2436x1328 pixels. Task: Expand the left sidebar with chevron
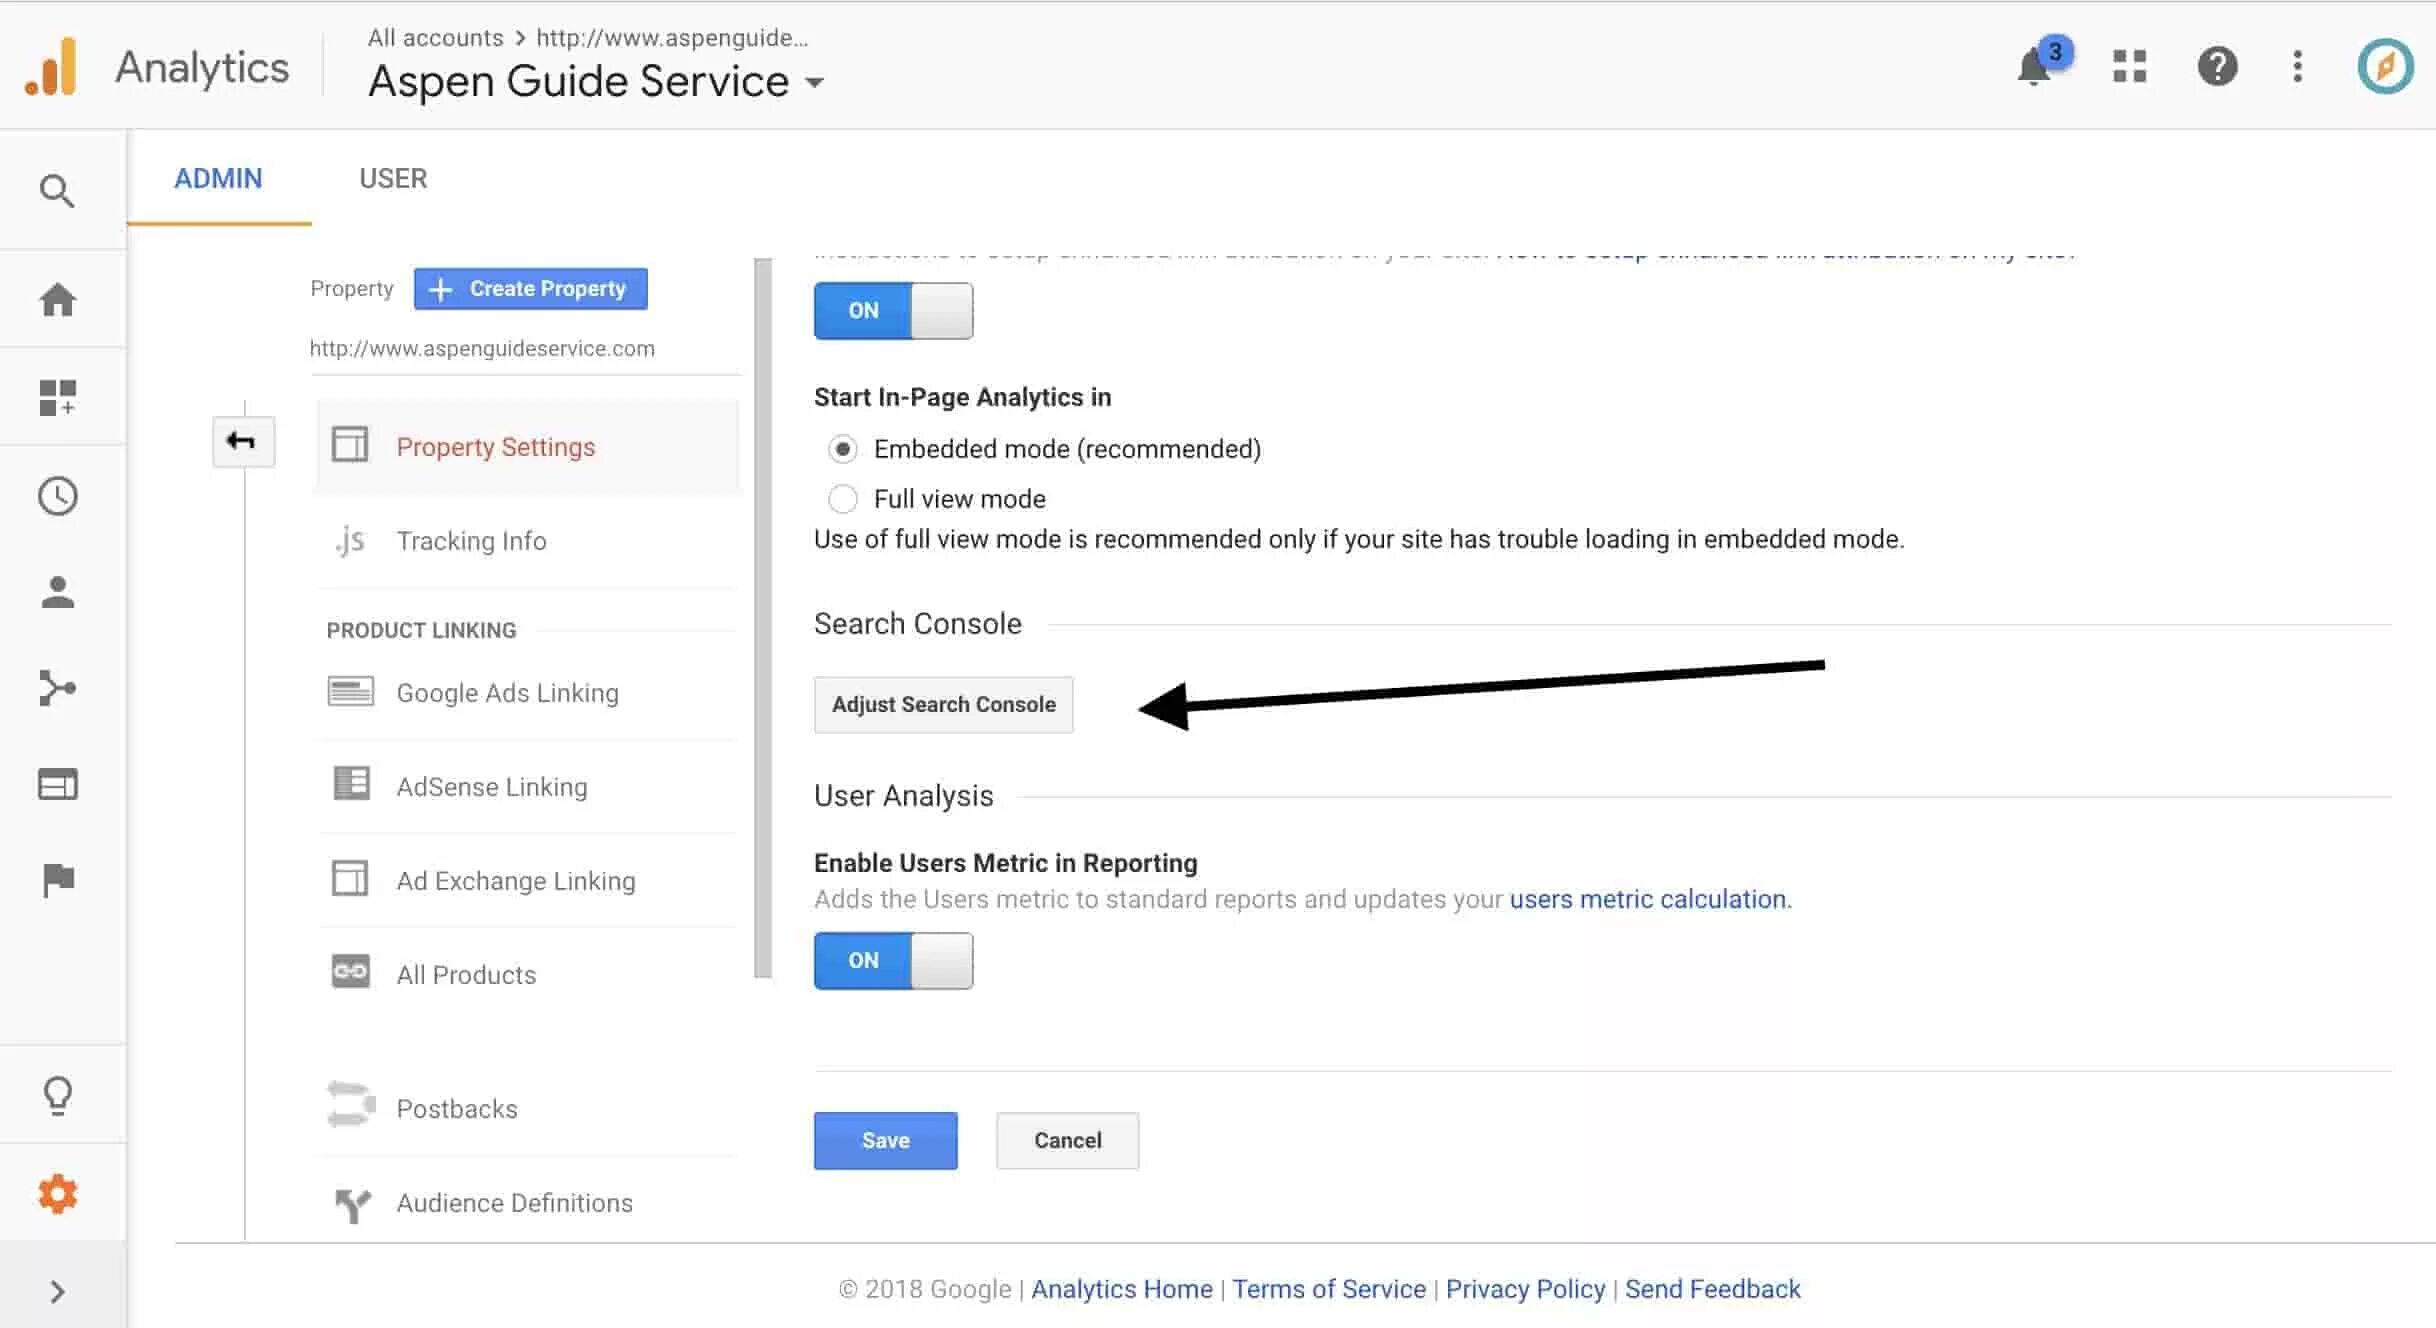coord(57,1291)
